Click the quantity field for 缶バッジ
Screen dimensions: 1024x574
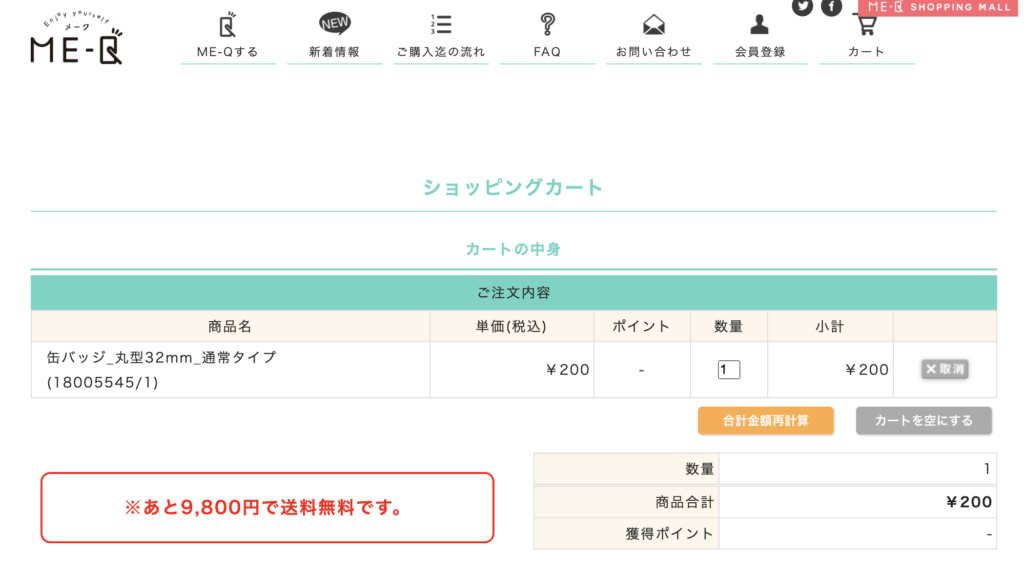[x=729, y=370]
